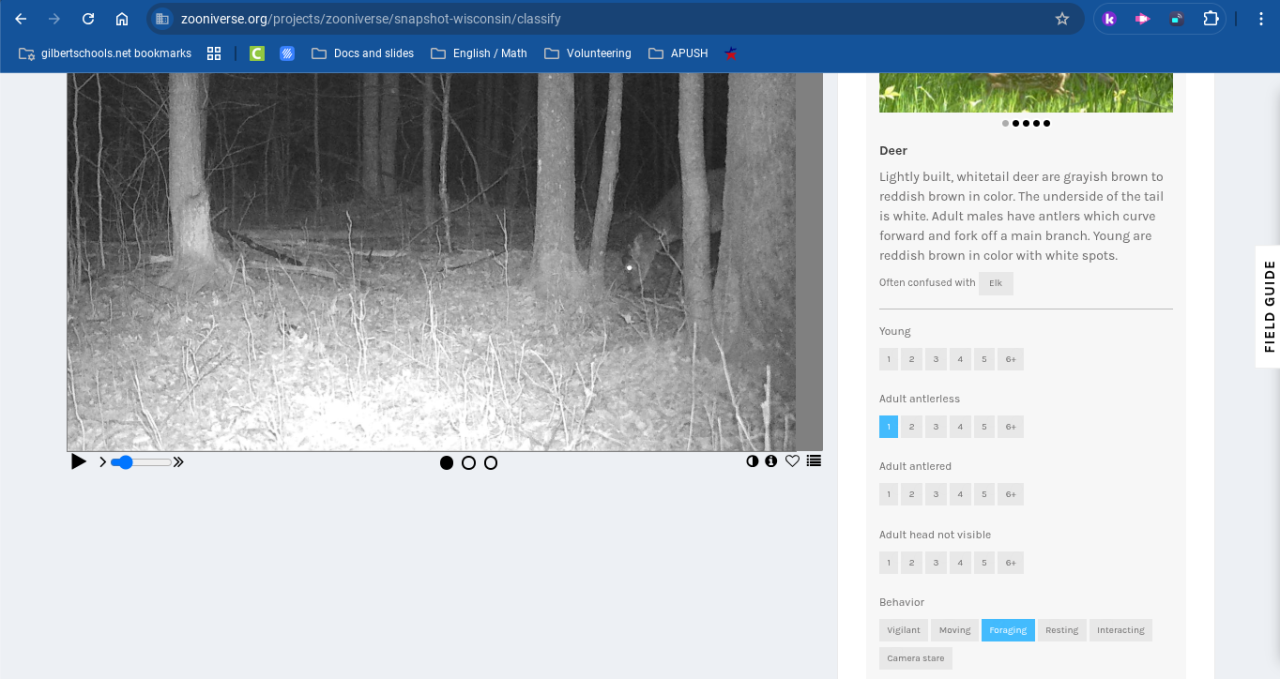Open subject metadata info icon
Screen dimensions: 1280x679
pyautogui.click(x=771, y=461)
